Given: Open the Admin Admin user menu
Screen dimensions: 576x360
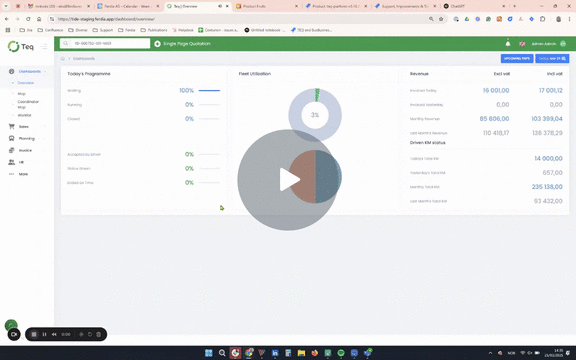Looking at the screenshot, I should [549, 44].
